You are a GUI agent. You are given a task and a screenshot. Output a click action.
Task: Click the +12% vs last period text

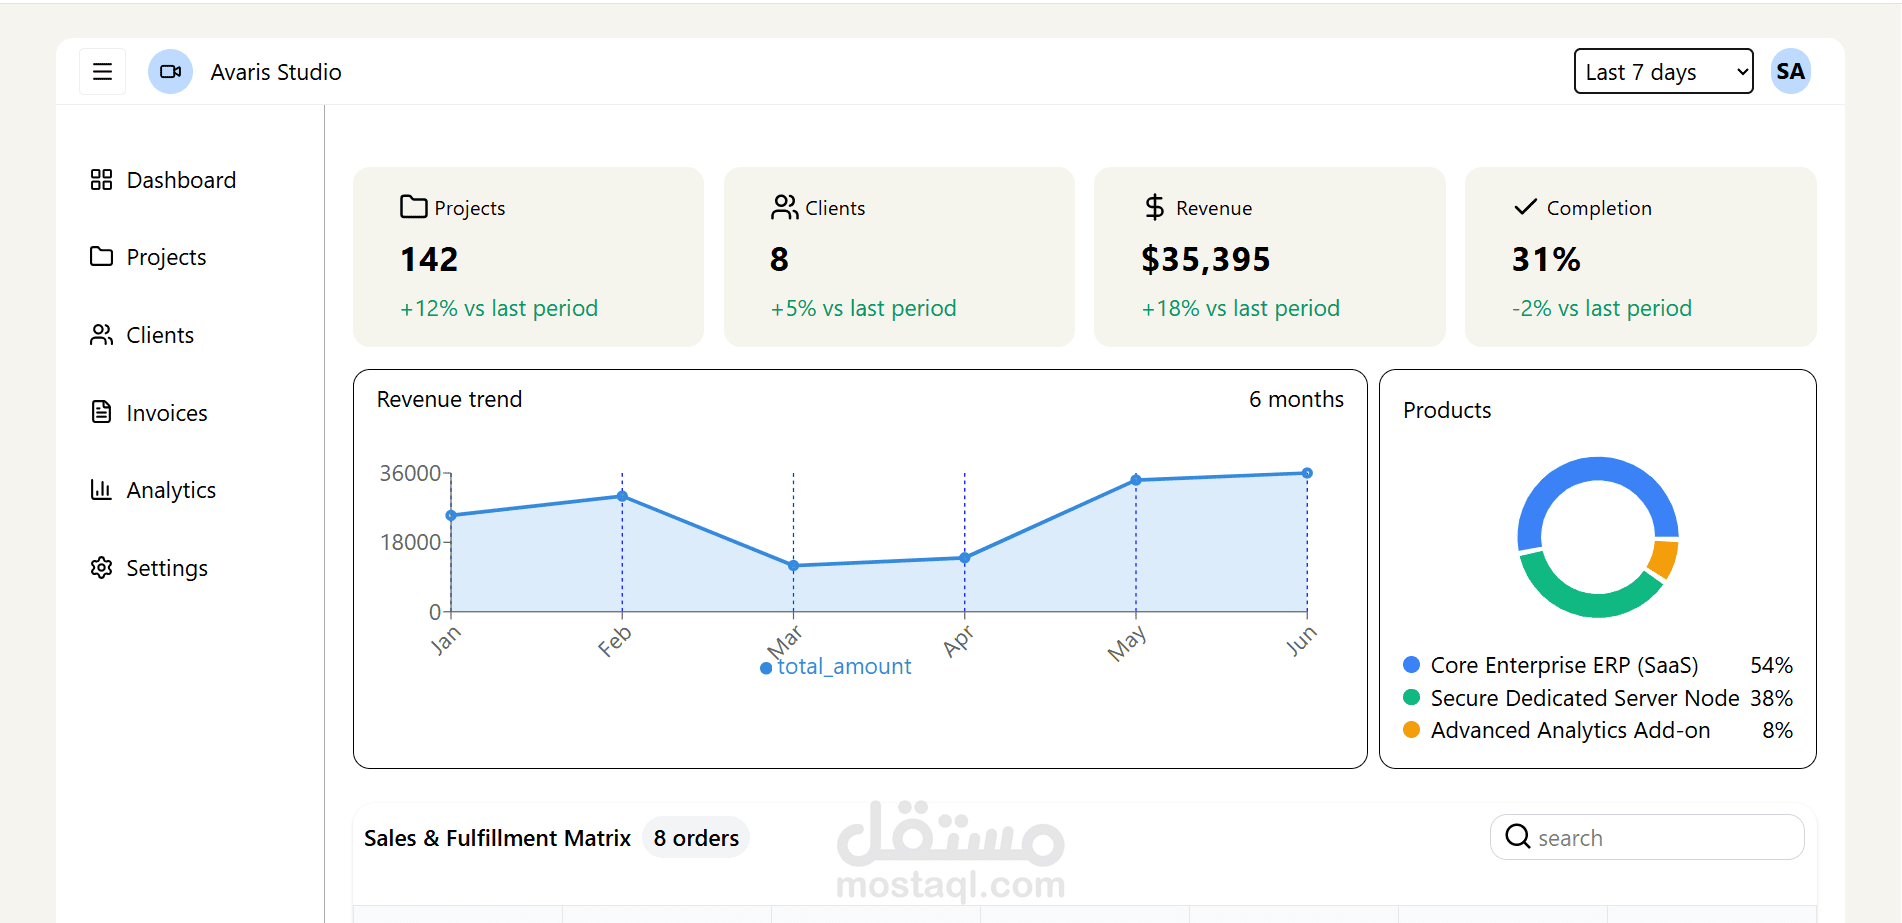(x=499, y=308)
